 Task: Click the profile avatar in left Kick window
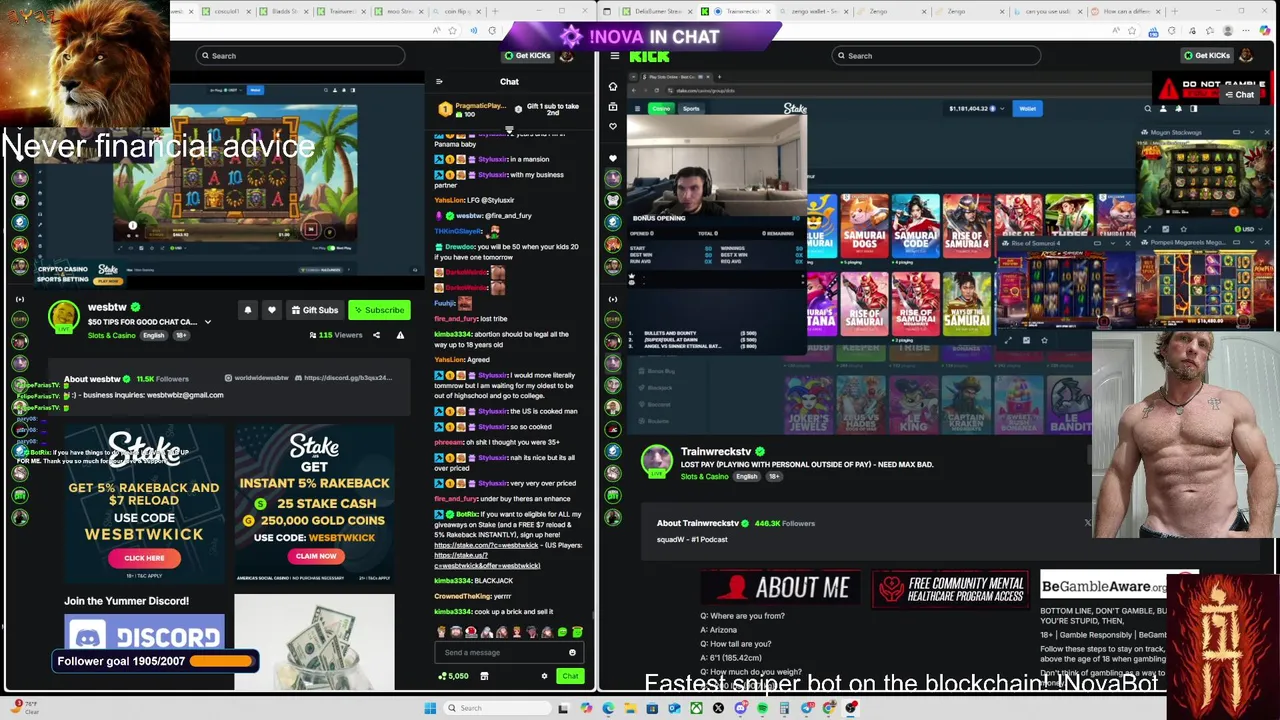[567, 56]
